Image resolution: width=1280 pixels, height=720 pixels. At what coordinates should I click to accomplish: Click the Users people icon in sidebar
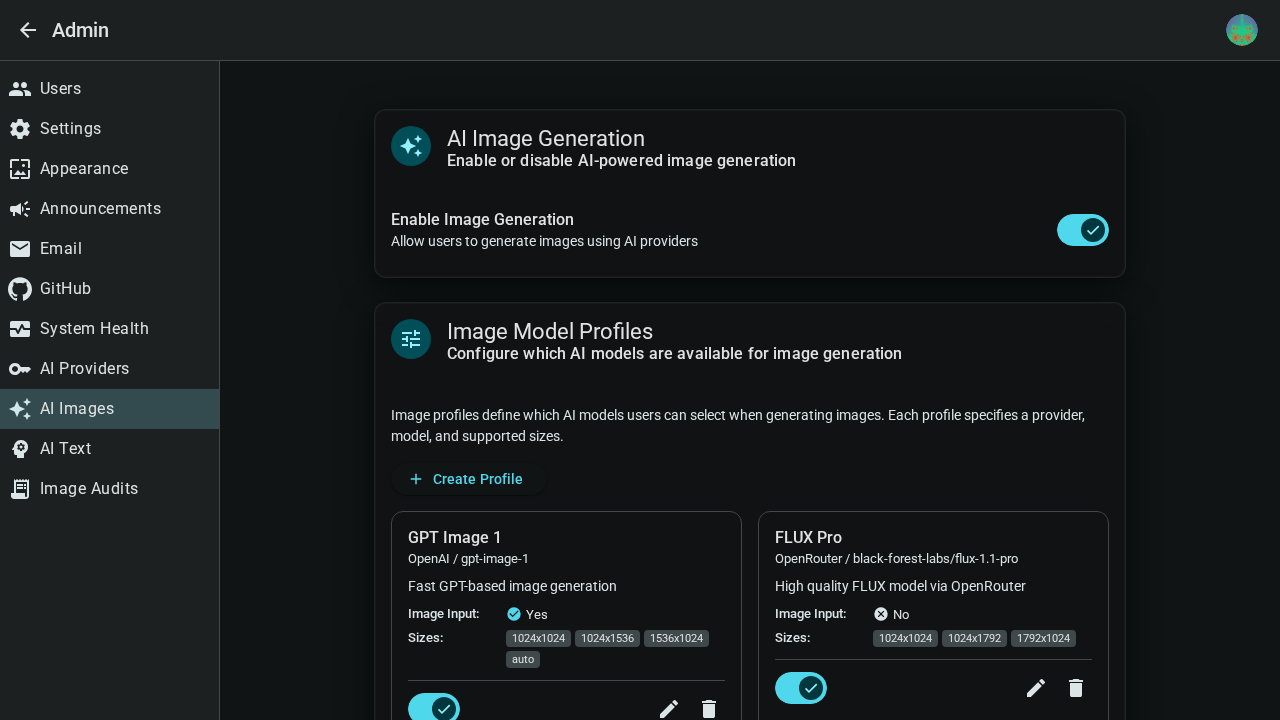20,89
